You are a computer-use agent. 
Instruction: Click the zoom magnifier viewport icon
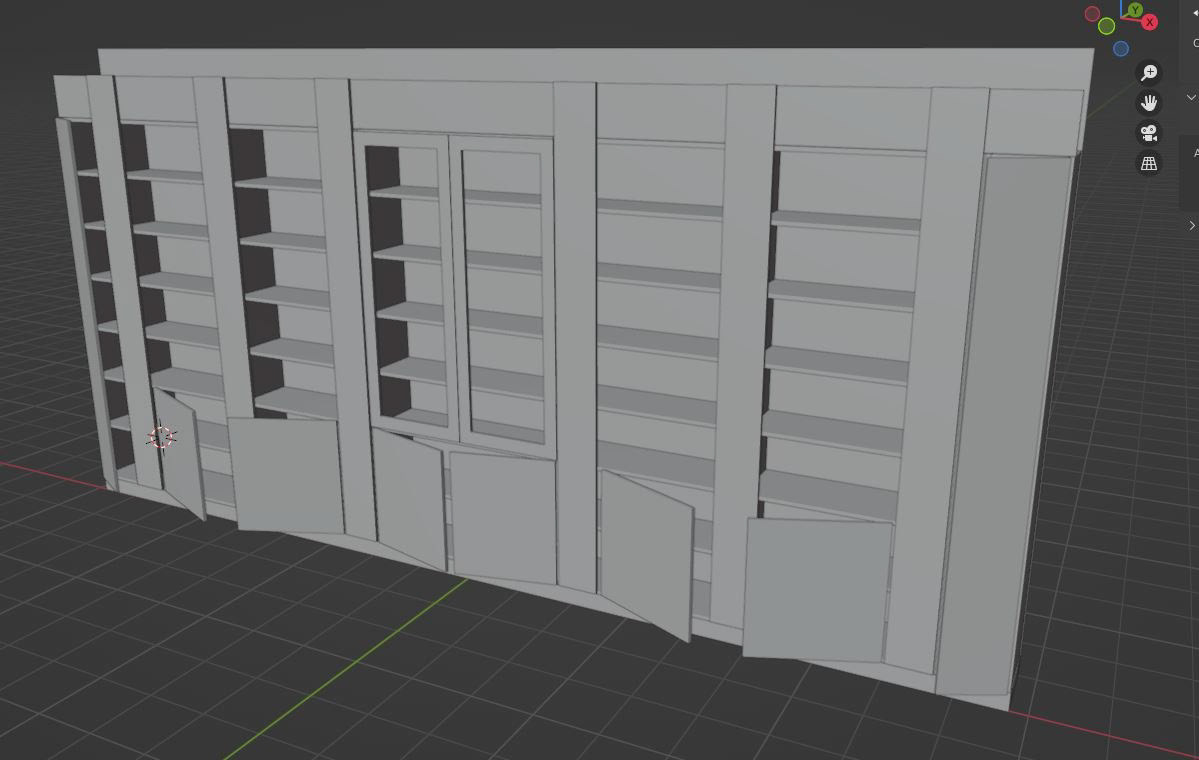1149,73
